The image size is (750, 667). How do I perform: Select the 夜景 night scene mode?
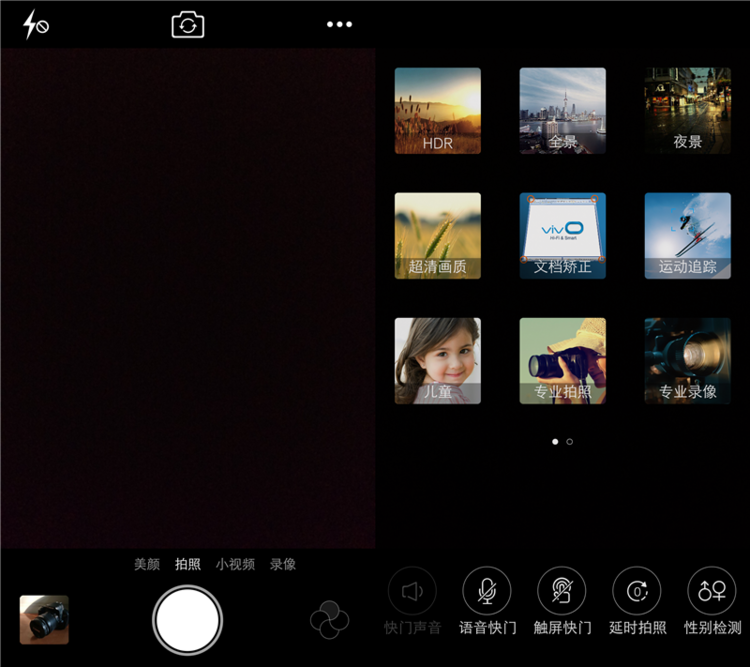pos(687,111)
